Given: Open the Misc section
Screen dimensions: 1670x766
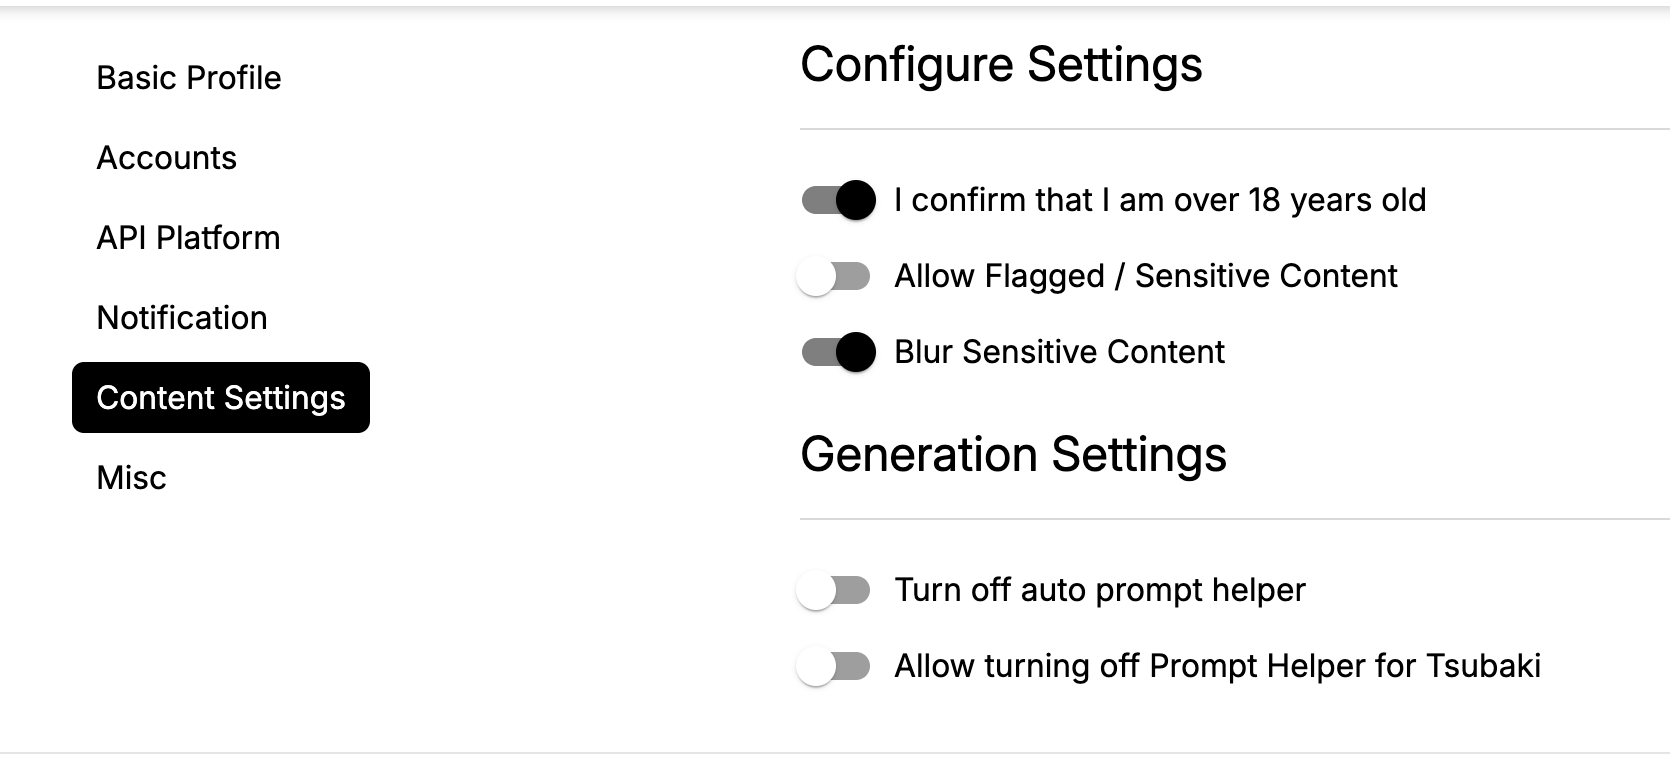Looking at the screenshot, I should pos(131,478).
